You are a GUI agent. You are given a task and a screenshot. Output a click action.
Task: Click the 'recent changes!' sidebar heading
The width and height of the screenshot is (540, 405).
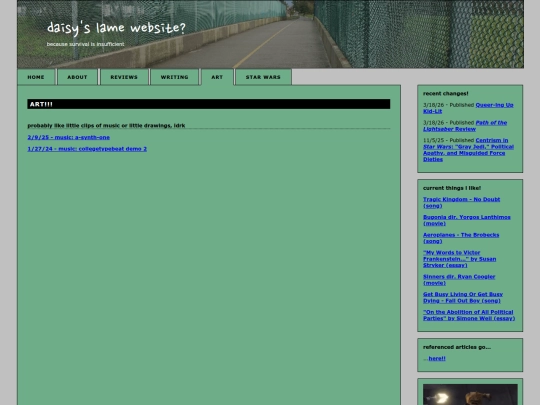pos(446,93)
